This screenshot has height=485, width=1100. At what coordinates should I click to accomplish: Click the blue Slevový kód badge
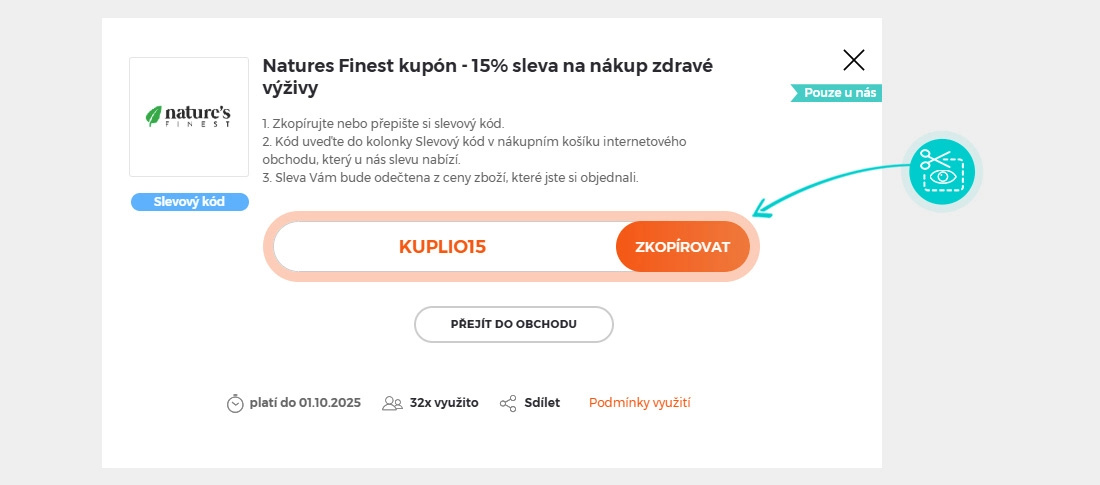pyautogui.click(x=189, y=202)
